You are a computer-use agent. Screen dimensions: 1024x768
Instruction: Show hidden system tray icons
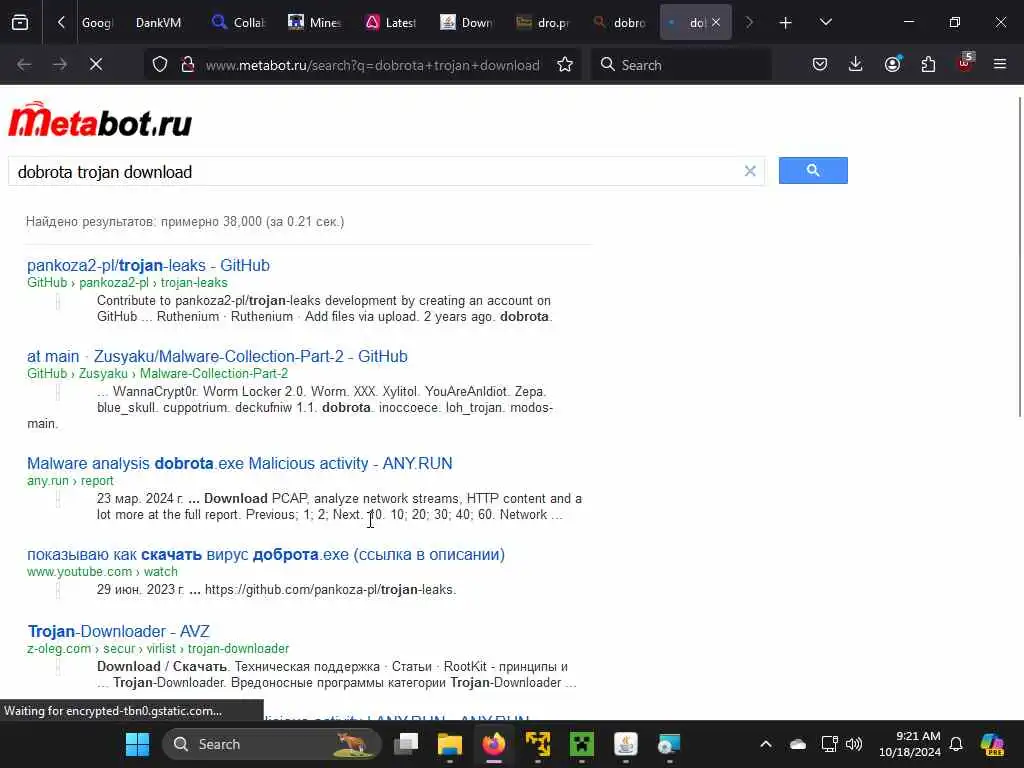point(766,744)
